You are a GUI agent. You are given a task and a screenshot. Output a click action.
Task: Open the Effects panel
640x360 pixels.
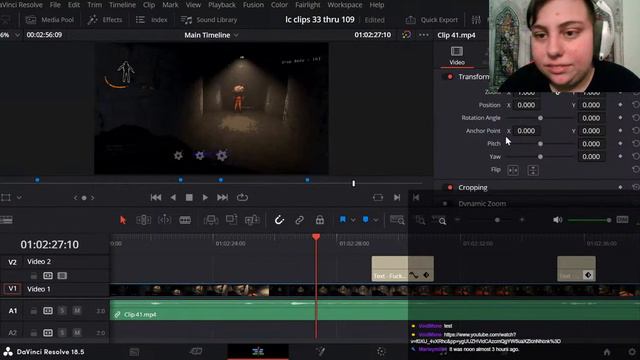[x=105, y=20]
